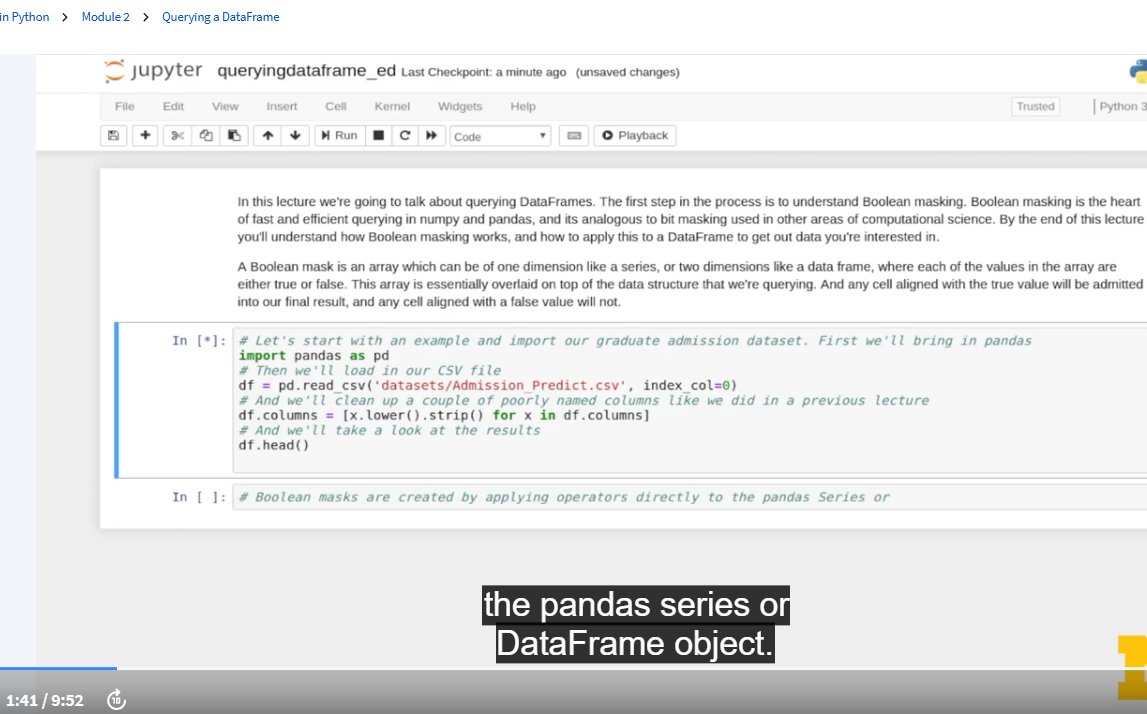Image resolution: width=1147 pixels, height=714 pixels.
Task: Save notebook with the floppy disk icon
Action: click(x=113, y=135)
